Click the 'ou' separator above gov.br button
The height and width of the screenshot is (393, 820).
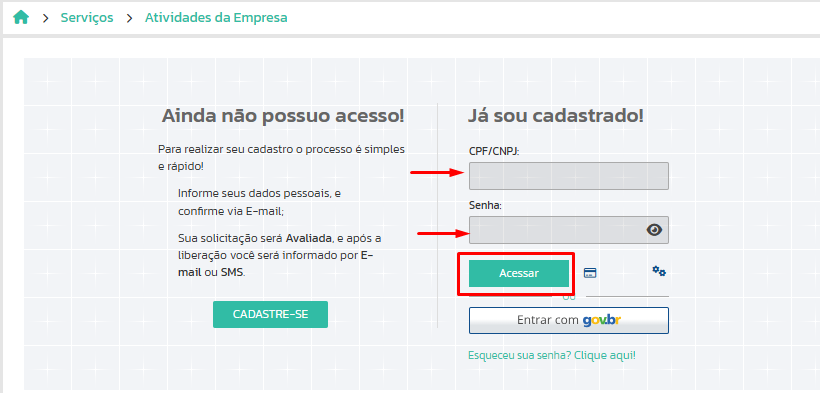(x=569, y=297)
